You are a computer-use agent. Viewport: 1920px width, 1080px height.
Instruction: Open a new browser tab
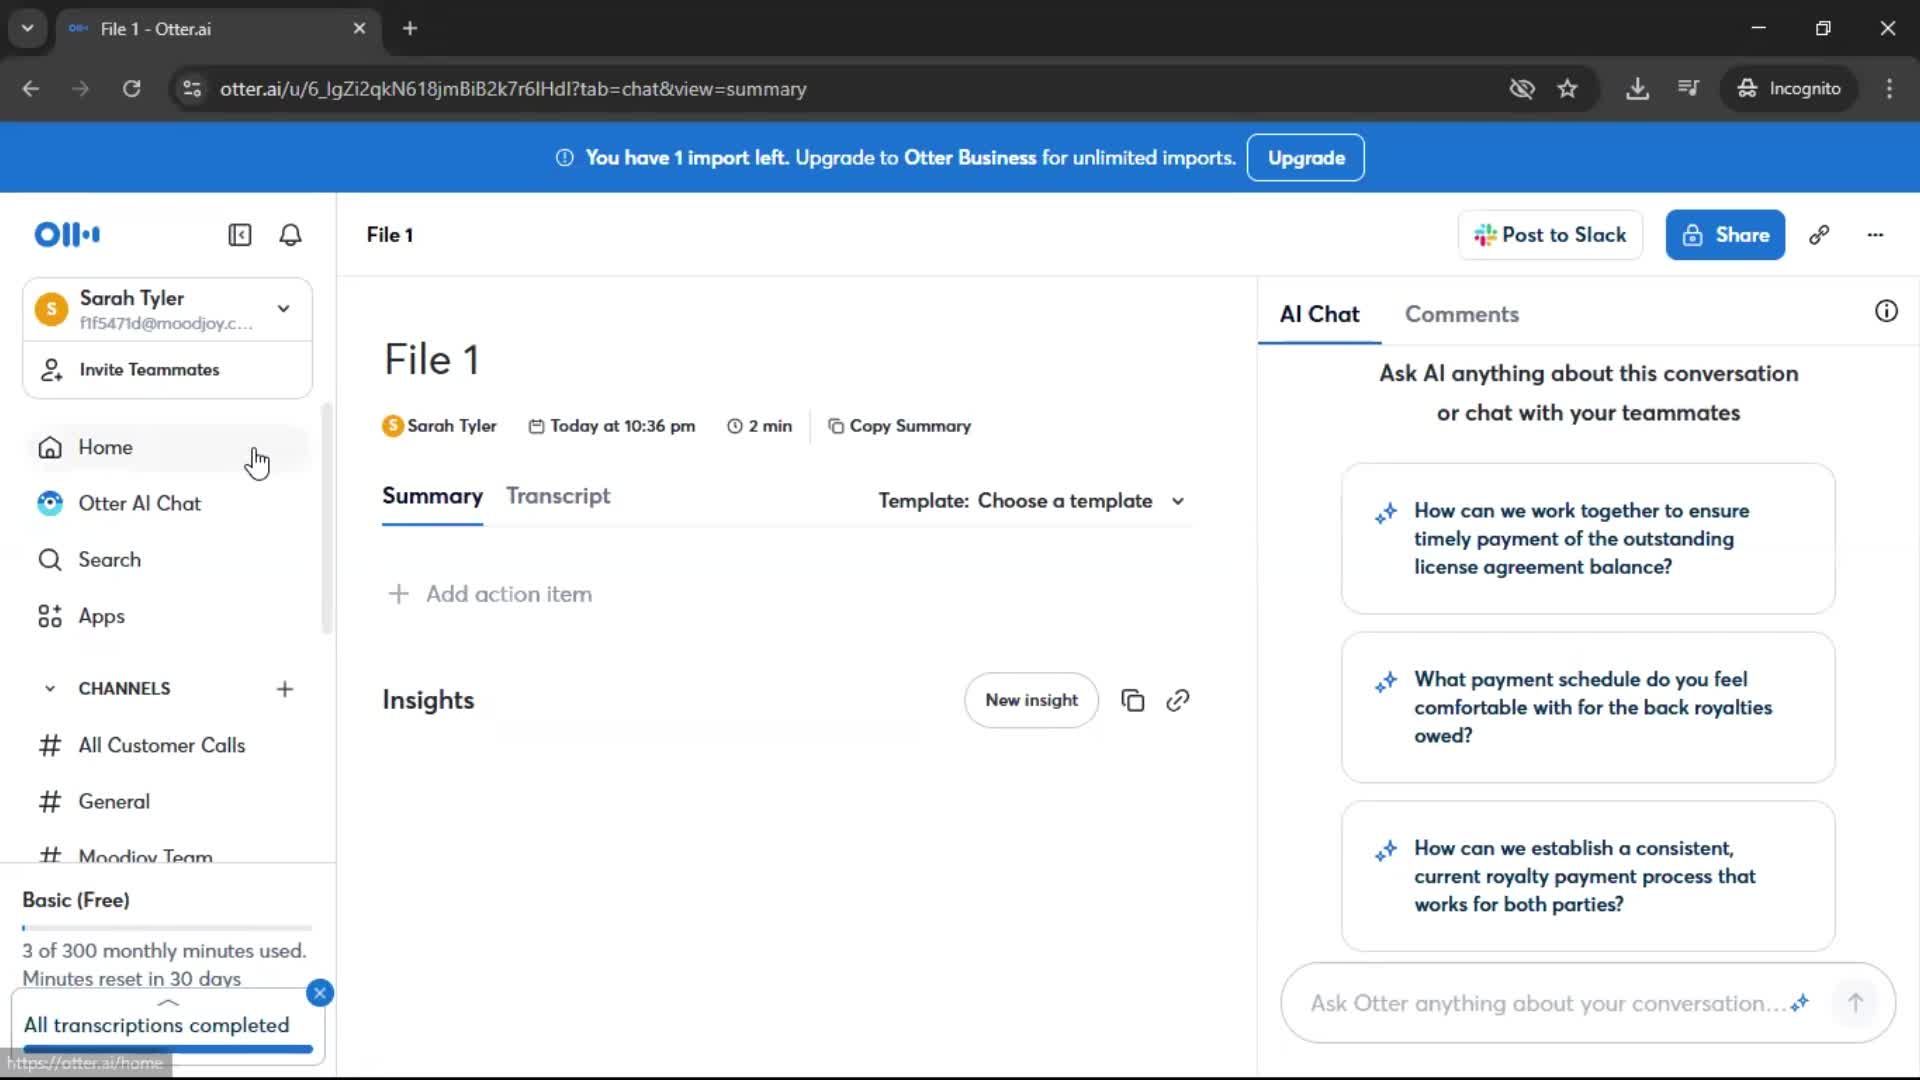pos(410,29)
